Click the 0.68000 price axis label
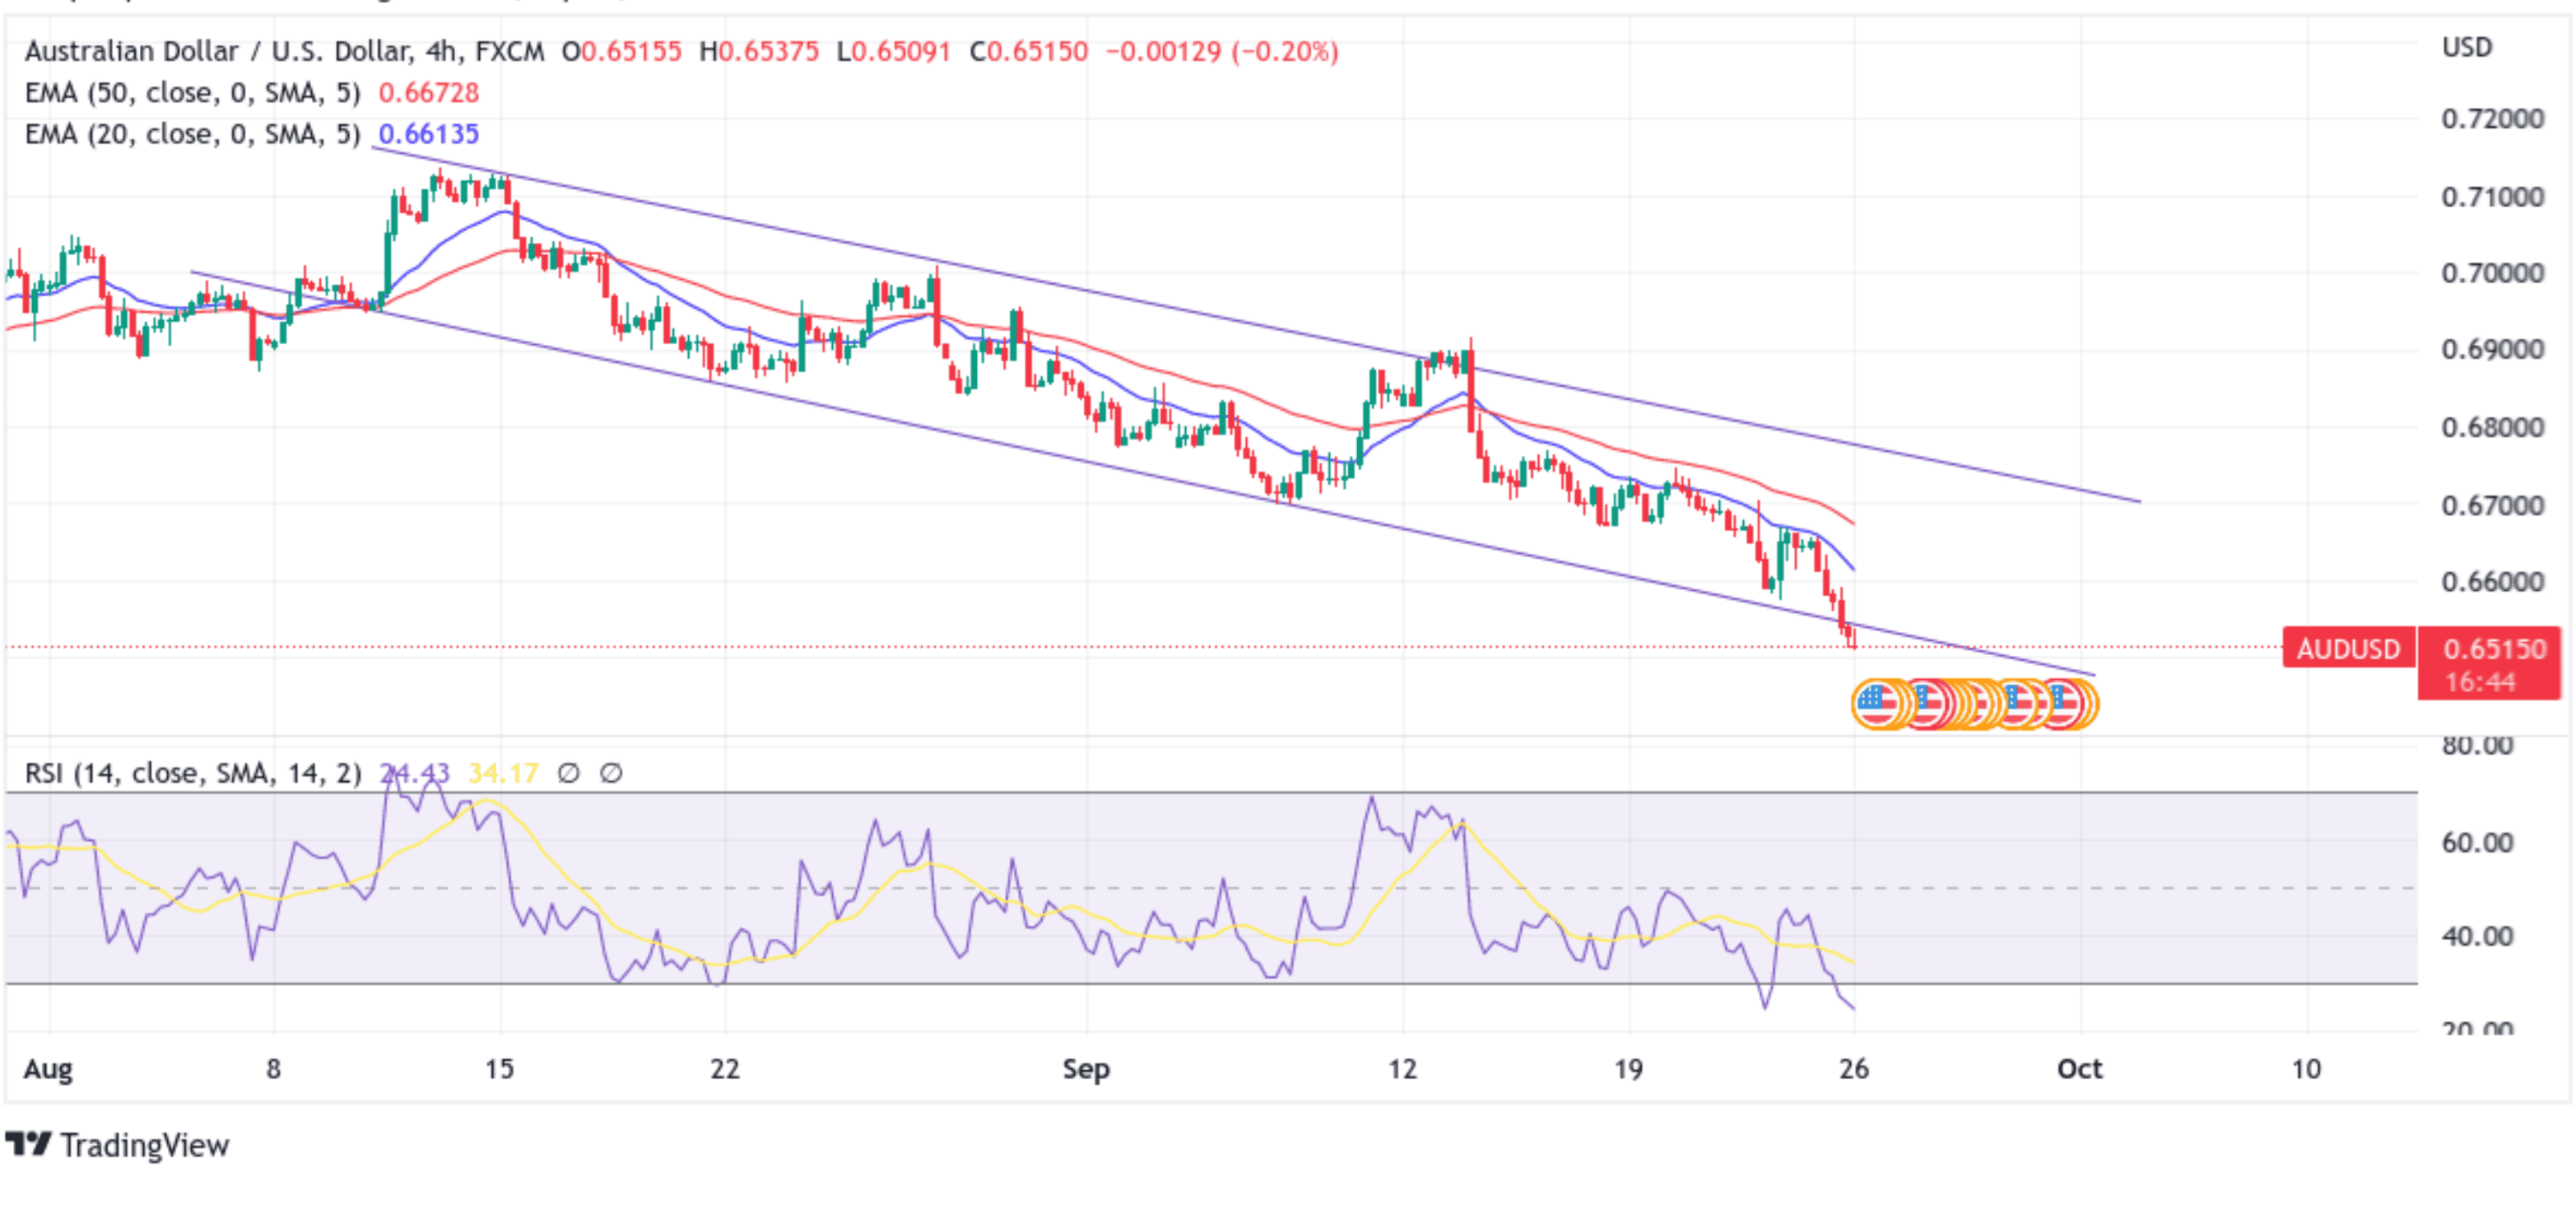Image resolution: width=2576 pixels, height=1223 pixels. pos(2492,427)
